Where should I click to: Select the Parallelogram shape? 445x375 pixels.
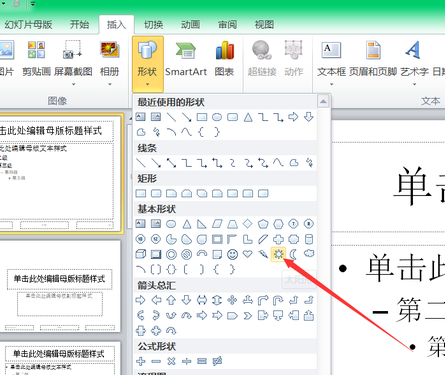pyautogui.click(x=217, y=224)
